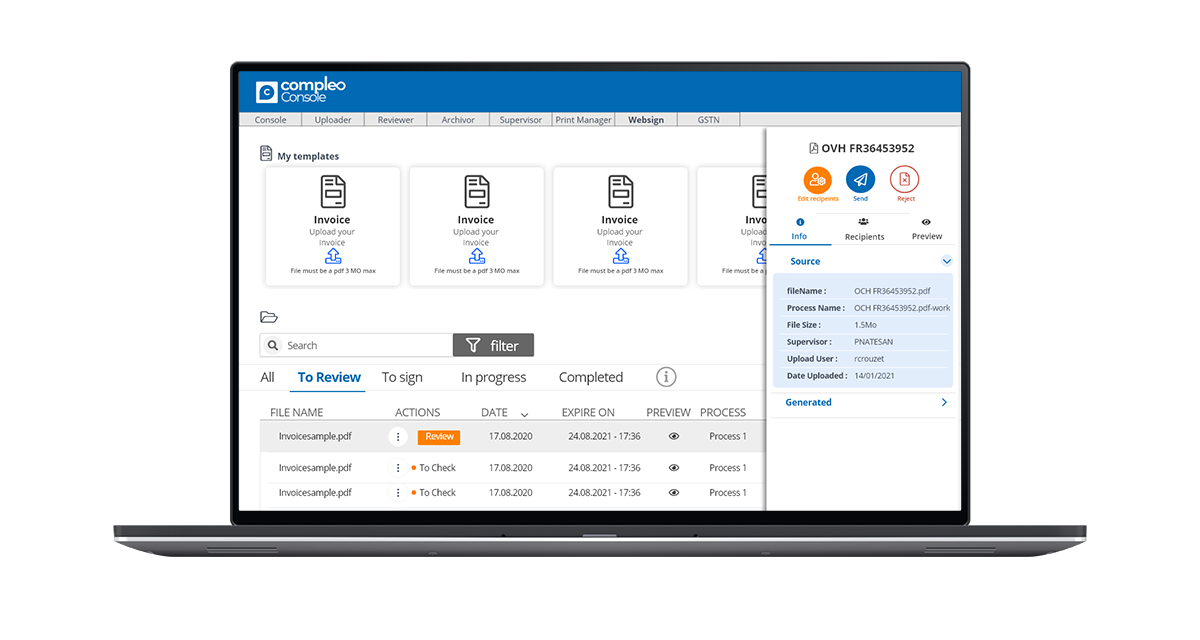Click the orange Edit recipients icon
This screenshot has height=640, width=1200.
818,180
